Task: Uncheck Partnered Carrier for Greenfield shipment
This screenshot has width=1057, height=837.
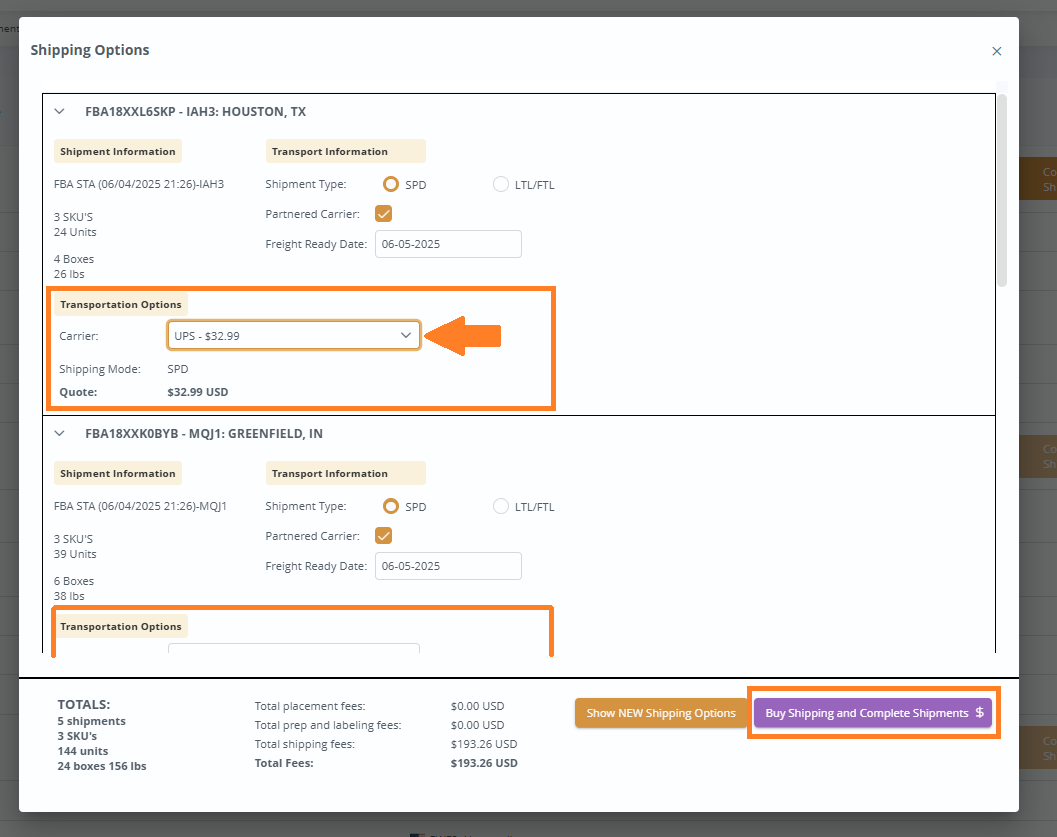Action: point(383,535)
